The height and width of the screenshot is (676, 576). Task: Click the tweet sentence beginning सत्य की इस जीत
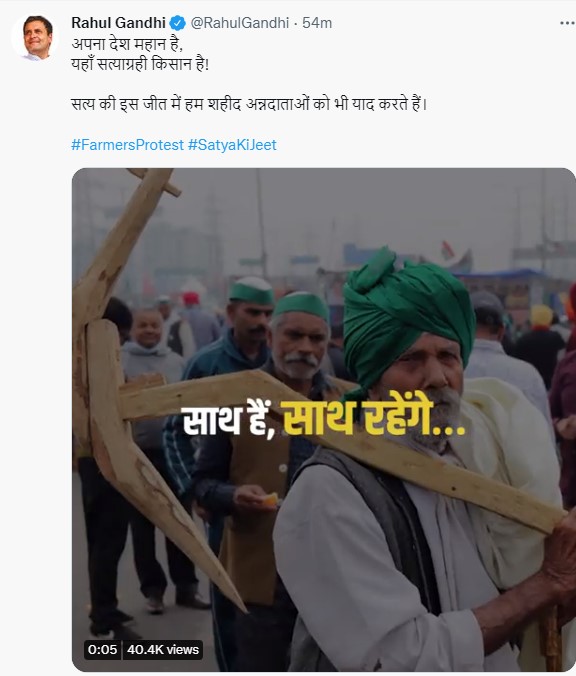[249, 104]
